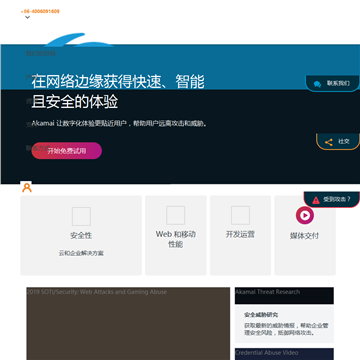Click the hero heading 在网络边缘获得快速、智能
This screenshot has width=360, height=360.
(x=118, y=82)
